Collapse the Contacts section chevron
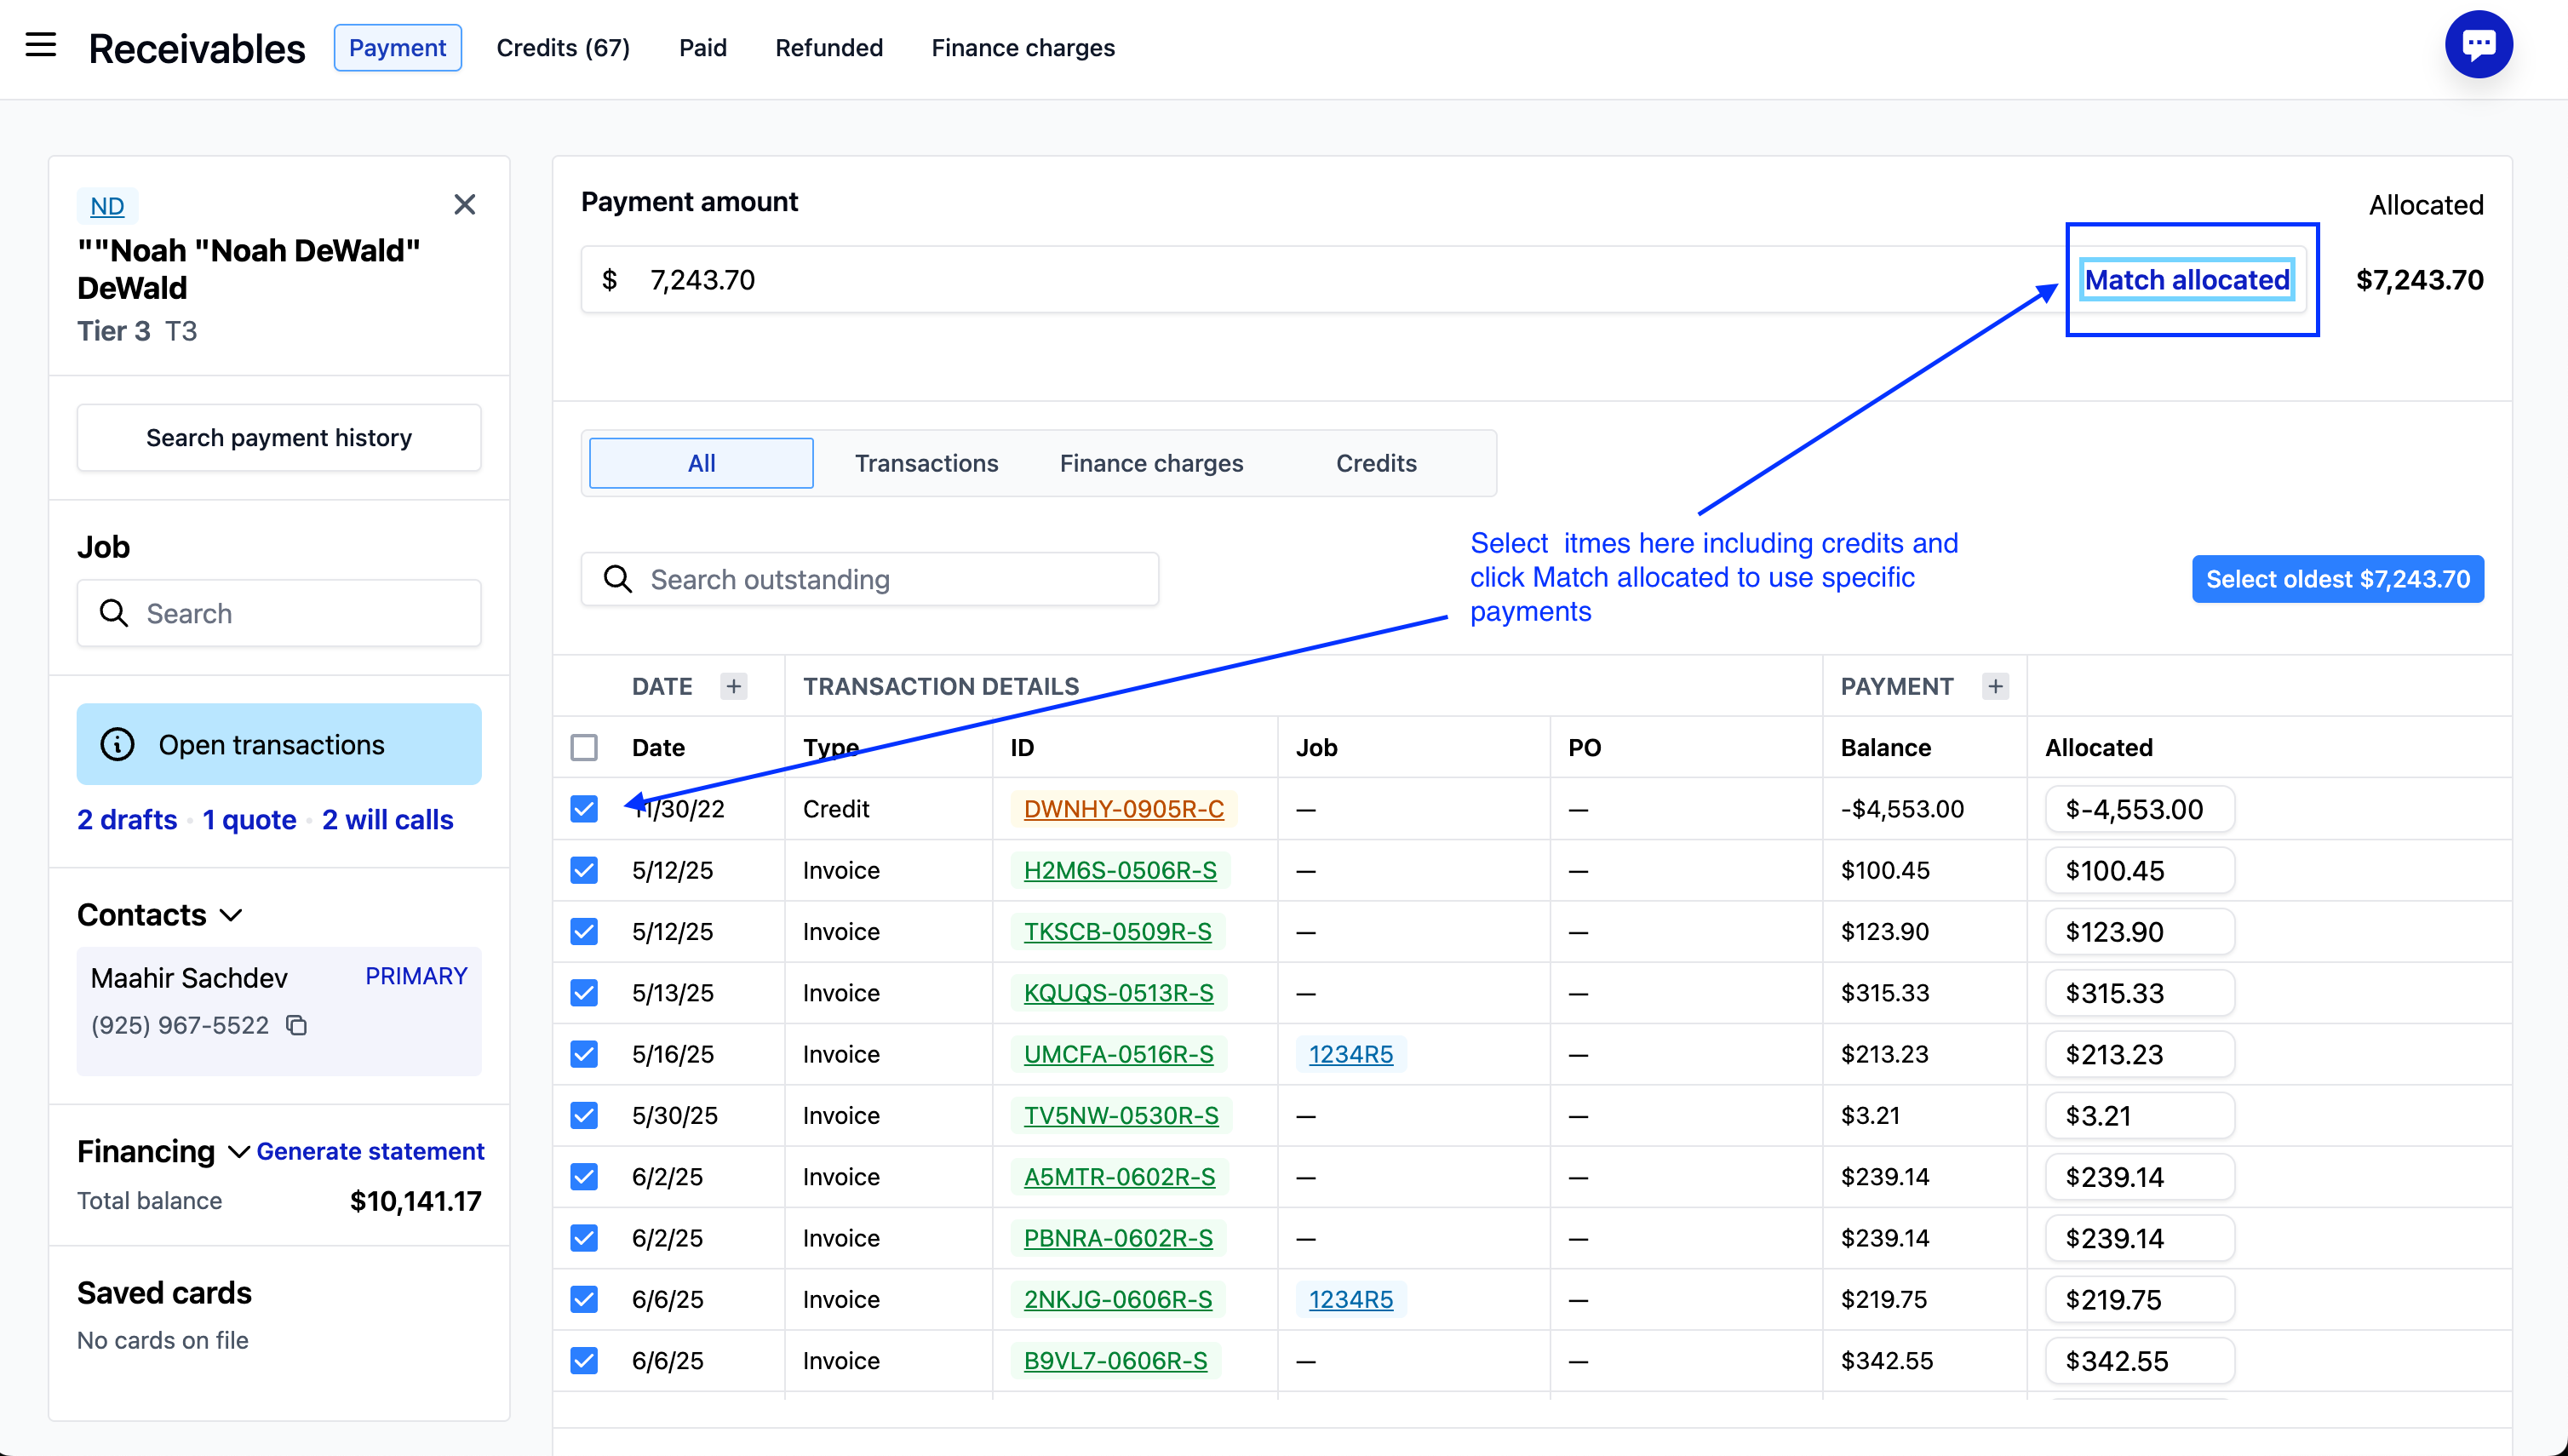 click(231, 915)
